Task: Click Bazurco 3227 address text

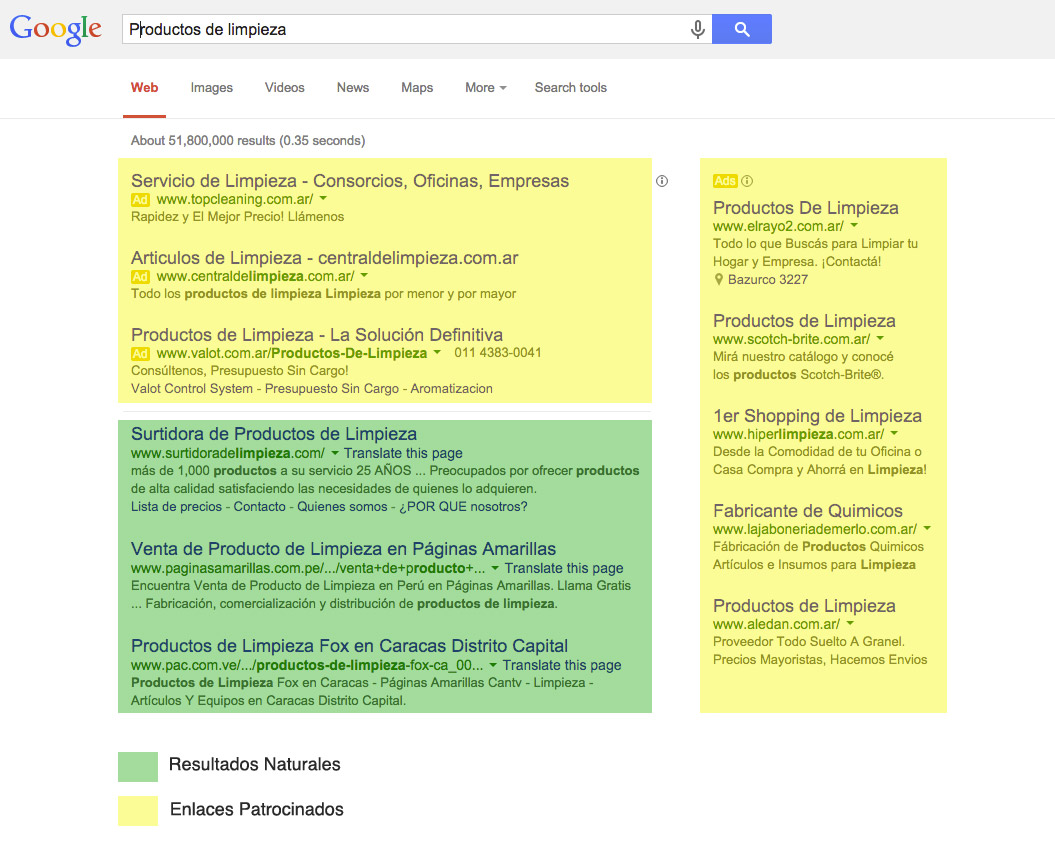Action: pyautogui.click(x=768, y=279)
